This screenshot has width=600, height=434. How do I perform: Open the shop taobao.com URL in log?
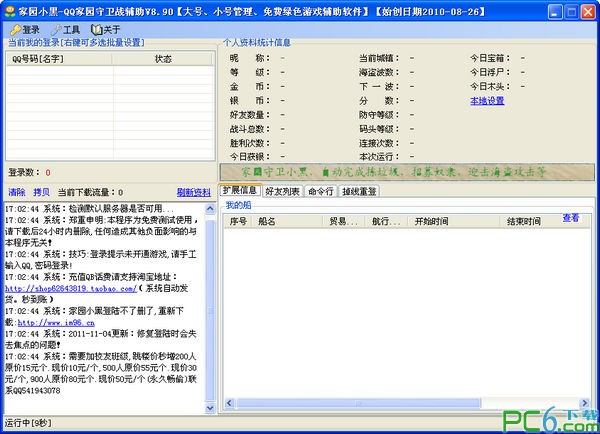[71, 288]
